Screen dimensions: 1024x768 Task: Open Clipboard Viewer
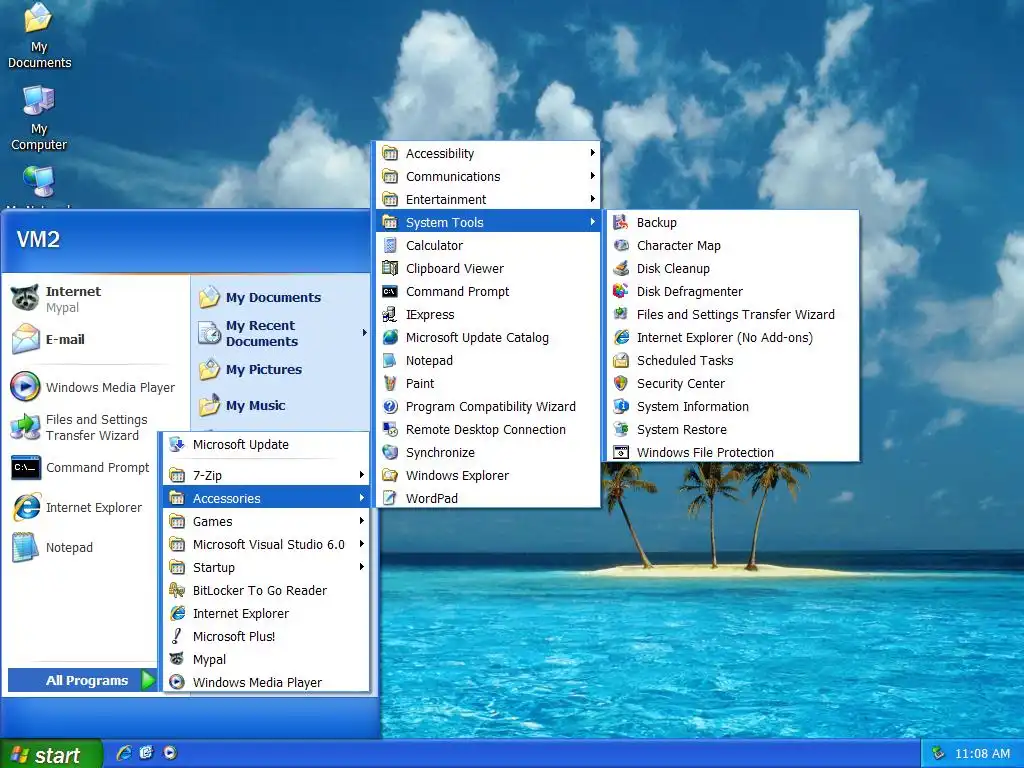pos(488,268)
